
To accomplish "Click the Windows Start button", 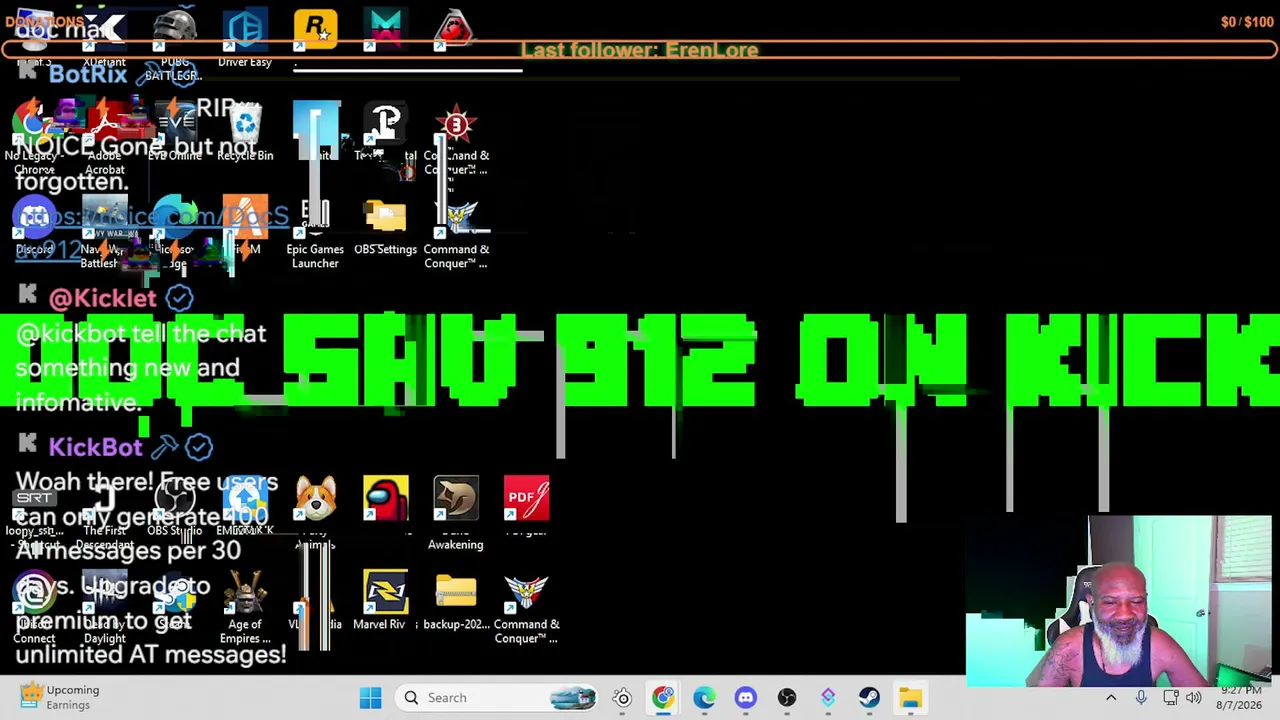I will [370, 698].
